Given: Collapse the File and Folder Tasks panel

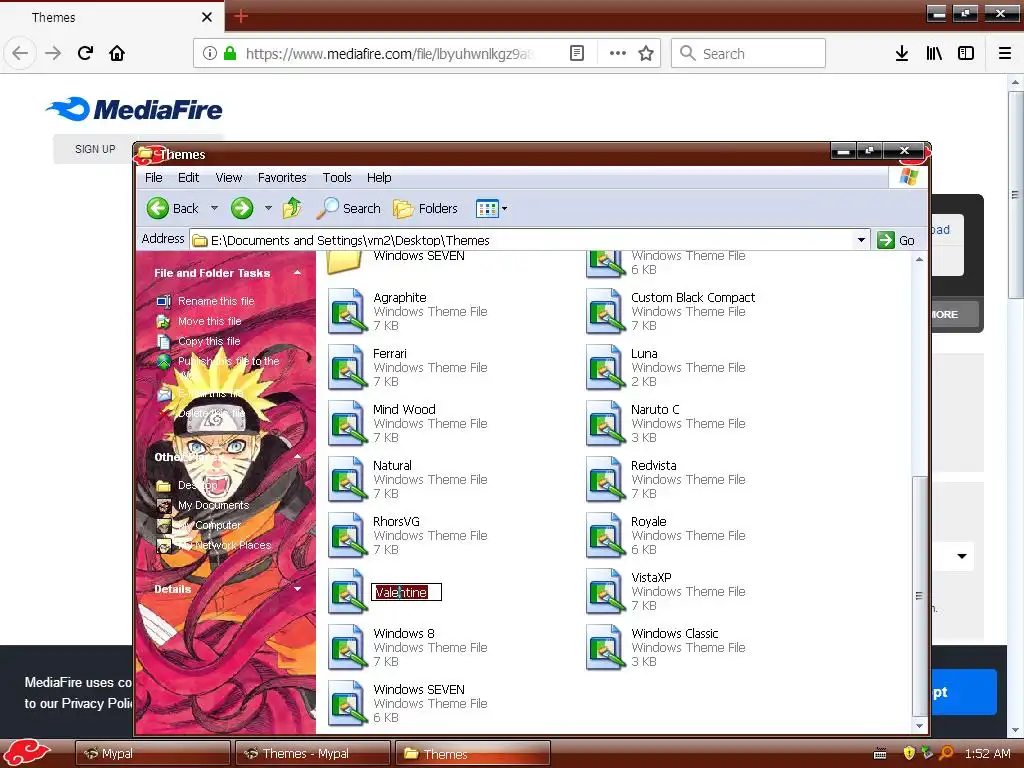Looking at the screenshot, I should [x=298, y=273].
